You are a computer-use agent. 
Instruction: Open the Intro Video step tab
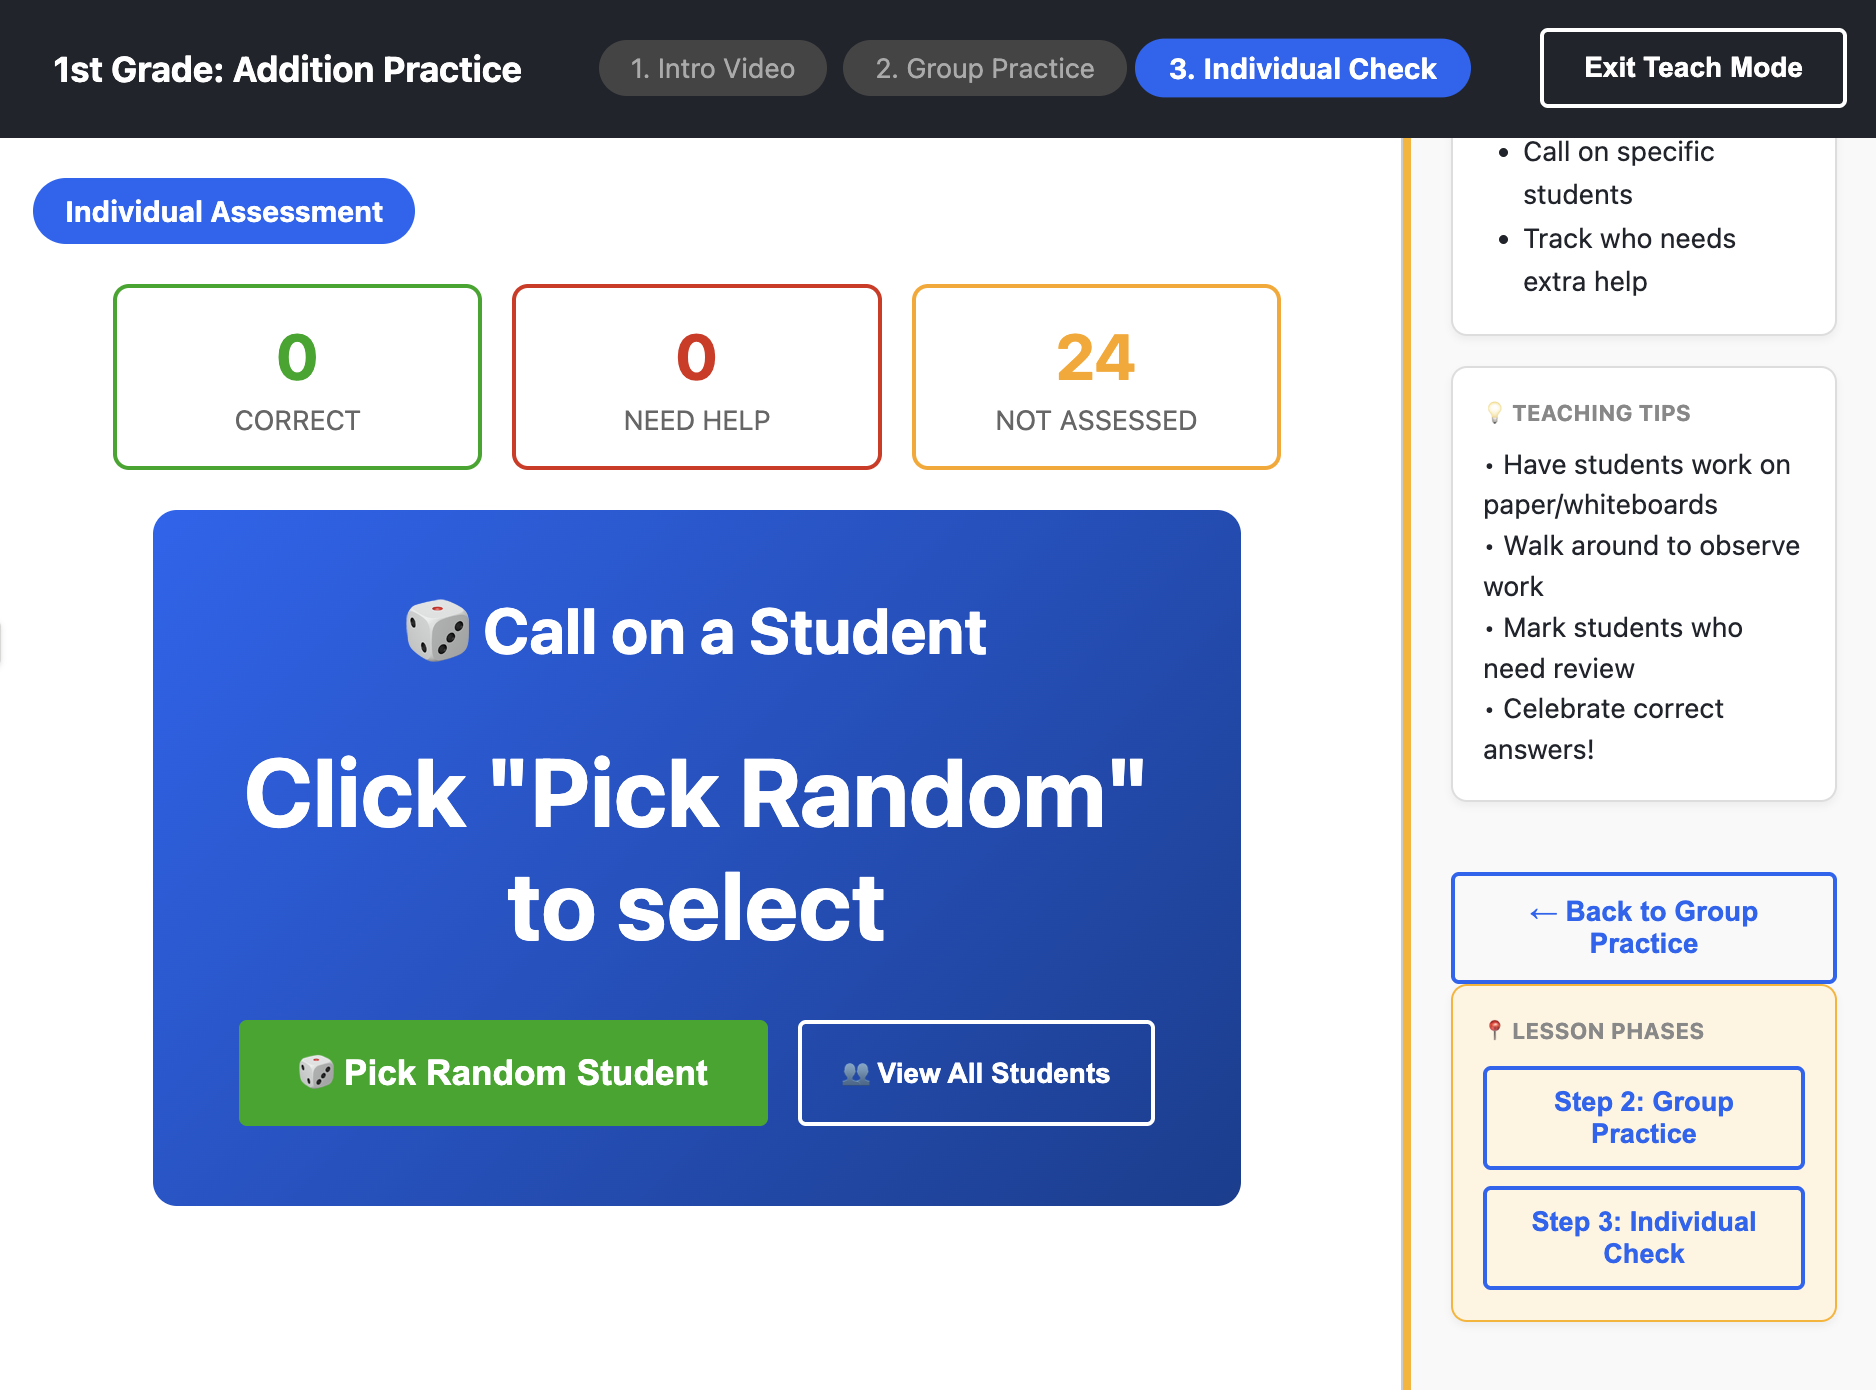point(712,68)
